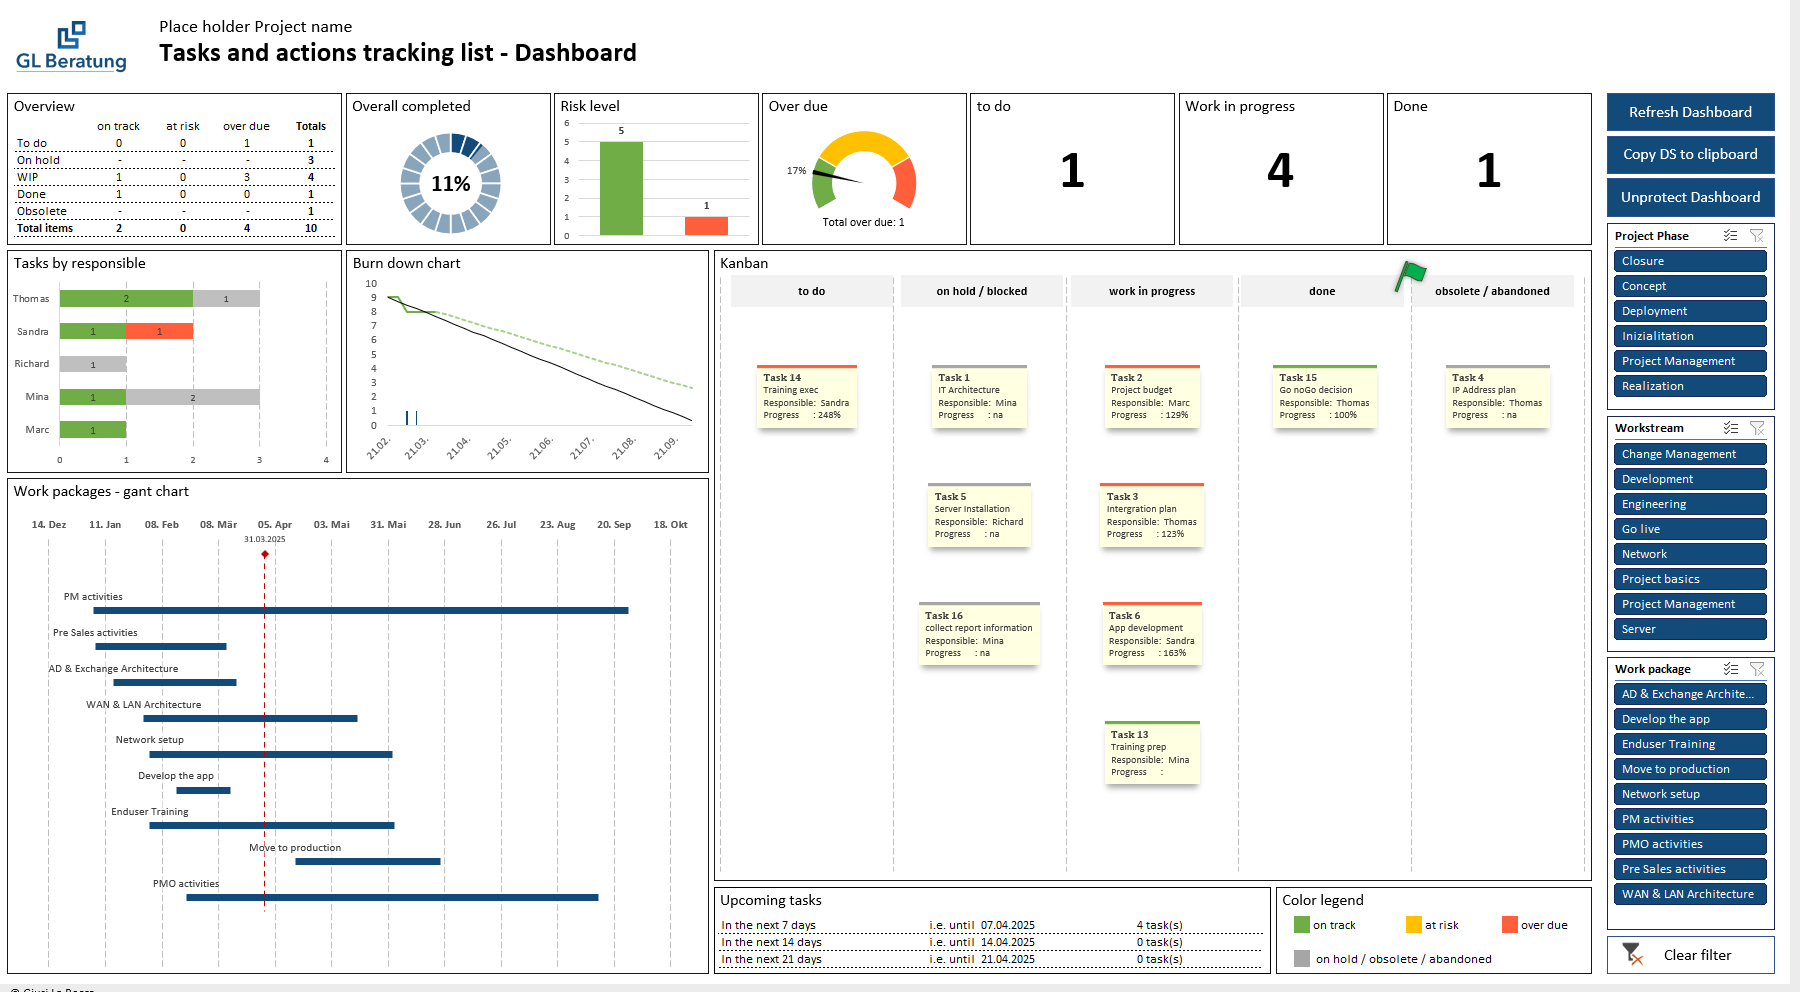This screenshot has height=992, width=1800.
Task: Click the Clear filter button
Action: 1690,955
